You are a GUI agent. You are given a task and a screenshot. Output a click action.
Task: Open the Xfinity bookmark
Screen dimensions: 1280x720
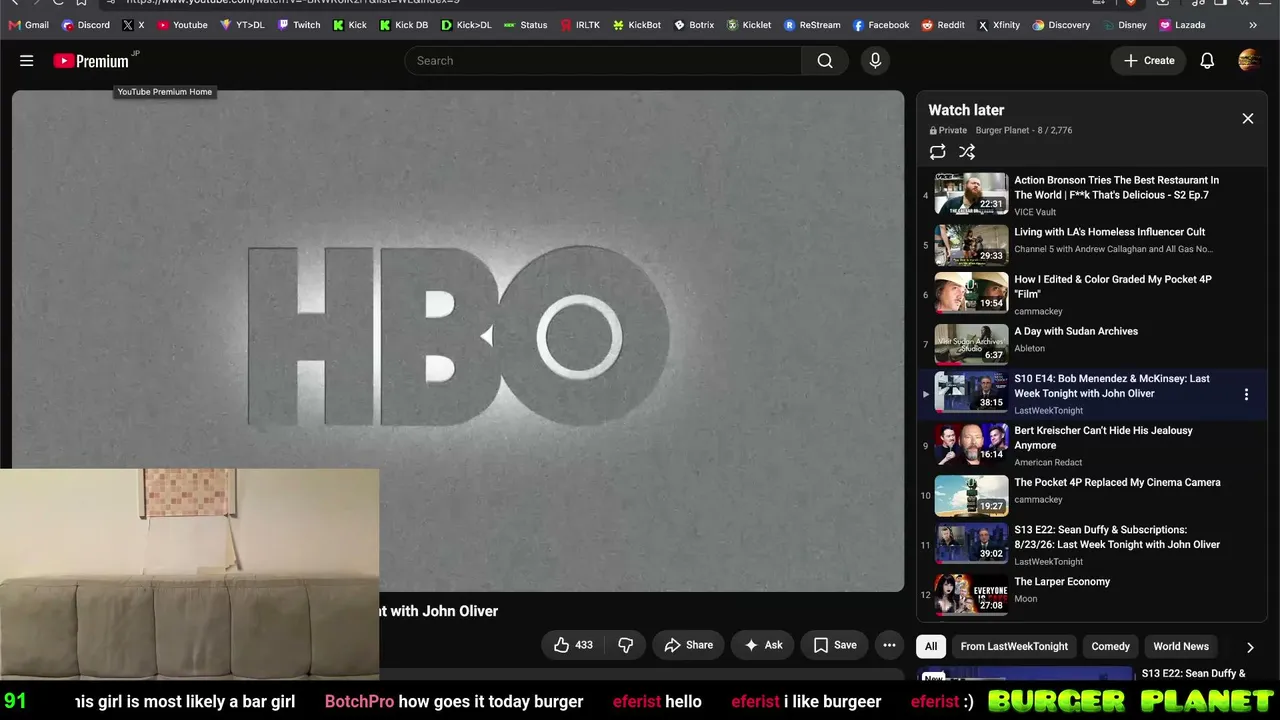(999, 25)
